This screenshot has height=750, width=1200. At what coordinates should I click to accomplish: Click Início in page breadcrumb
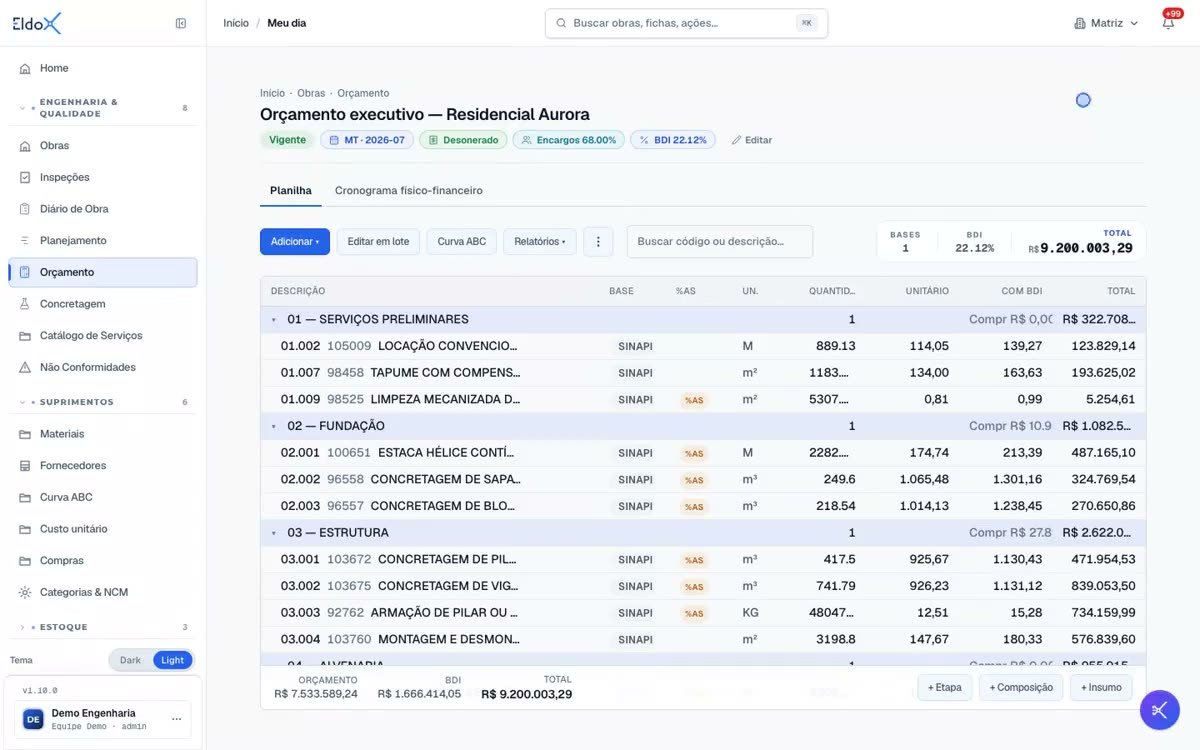tap(272, 93)
